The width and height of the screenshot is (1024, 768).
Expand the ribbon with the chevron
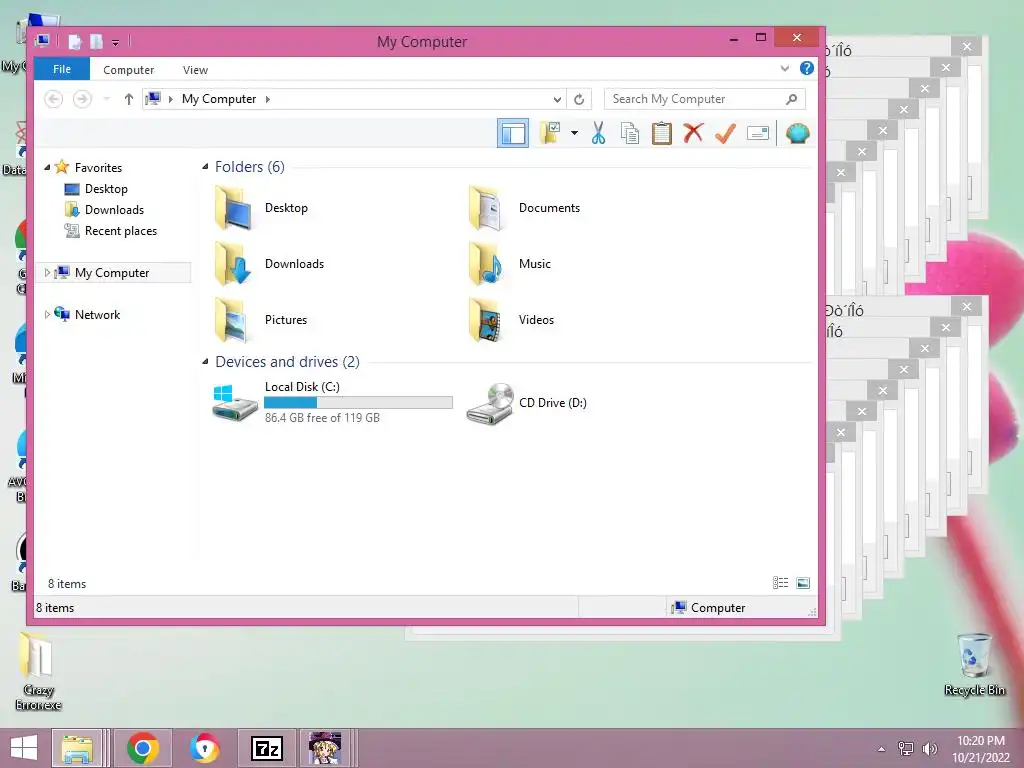tap(784, 68)
